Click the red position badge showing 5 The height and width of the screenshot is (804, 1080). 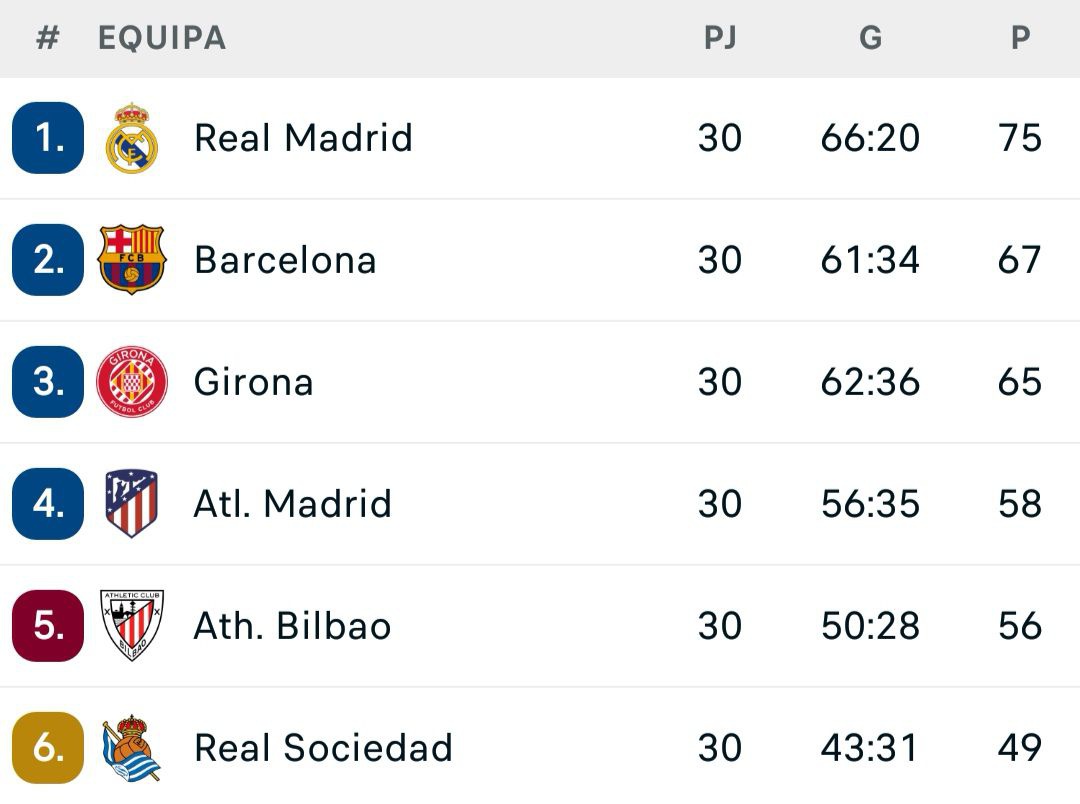(x=47, y=625)
